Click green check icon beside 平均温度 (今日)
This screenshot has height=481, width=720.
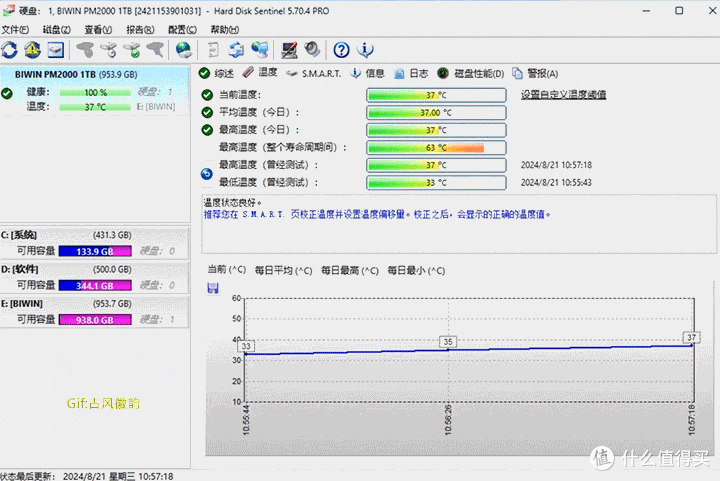207,112
